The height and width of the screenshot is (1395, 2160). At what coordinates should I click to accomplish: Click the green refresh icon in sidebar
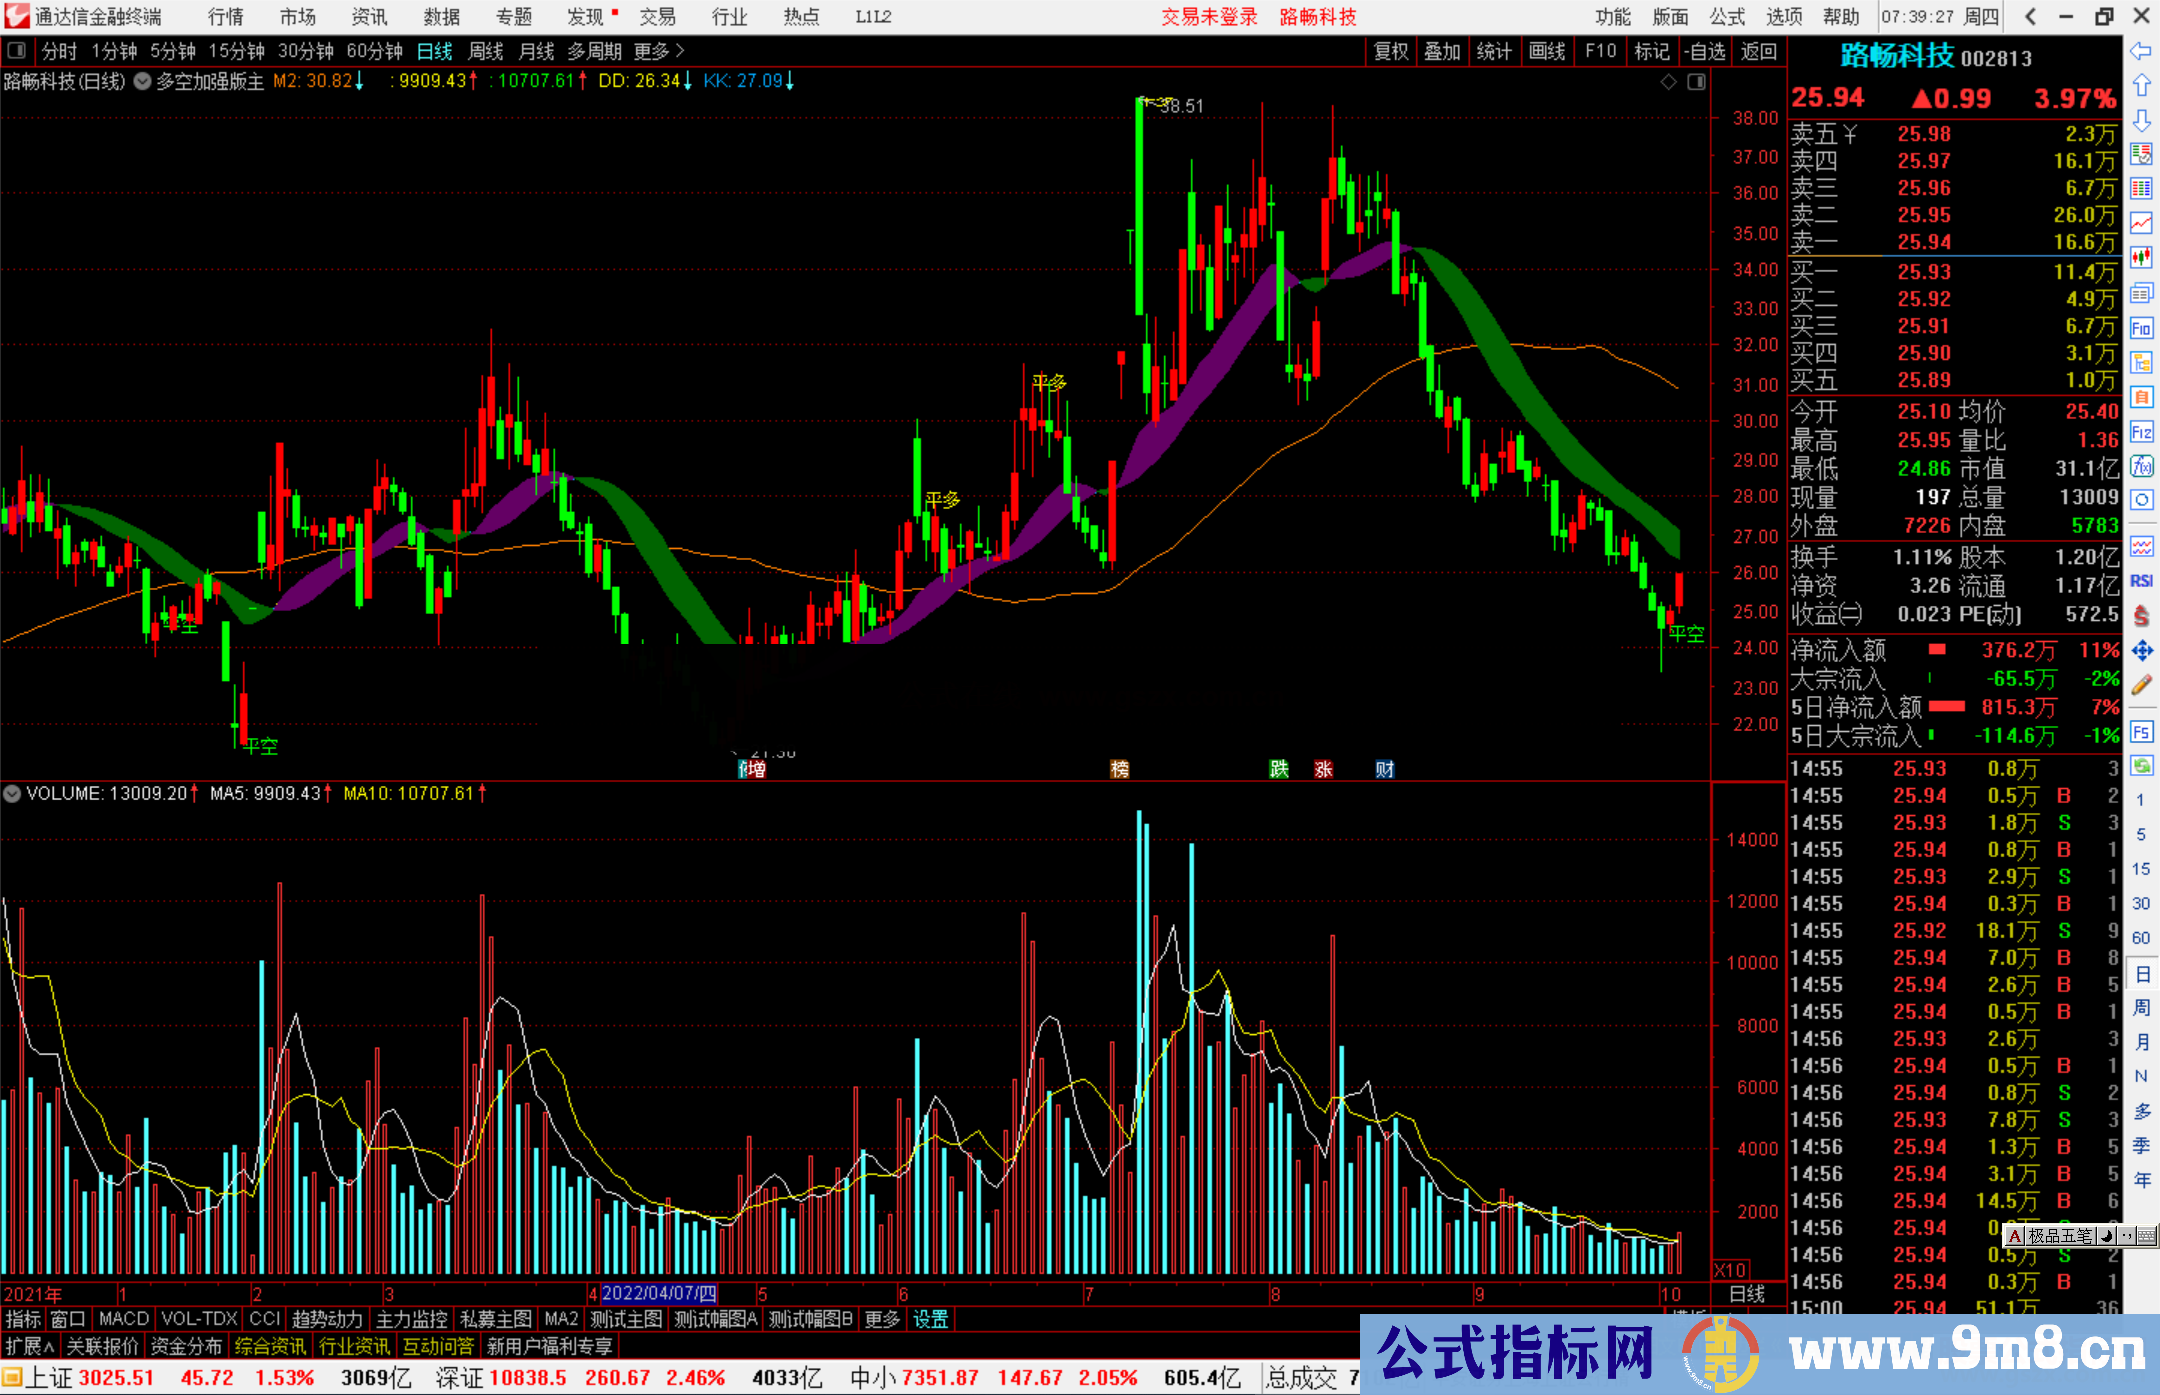tap(2141, 766)
